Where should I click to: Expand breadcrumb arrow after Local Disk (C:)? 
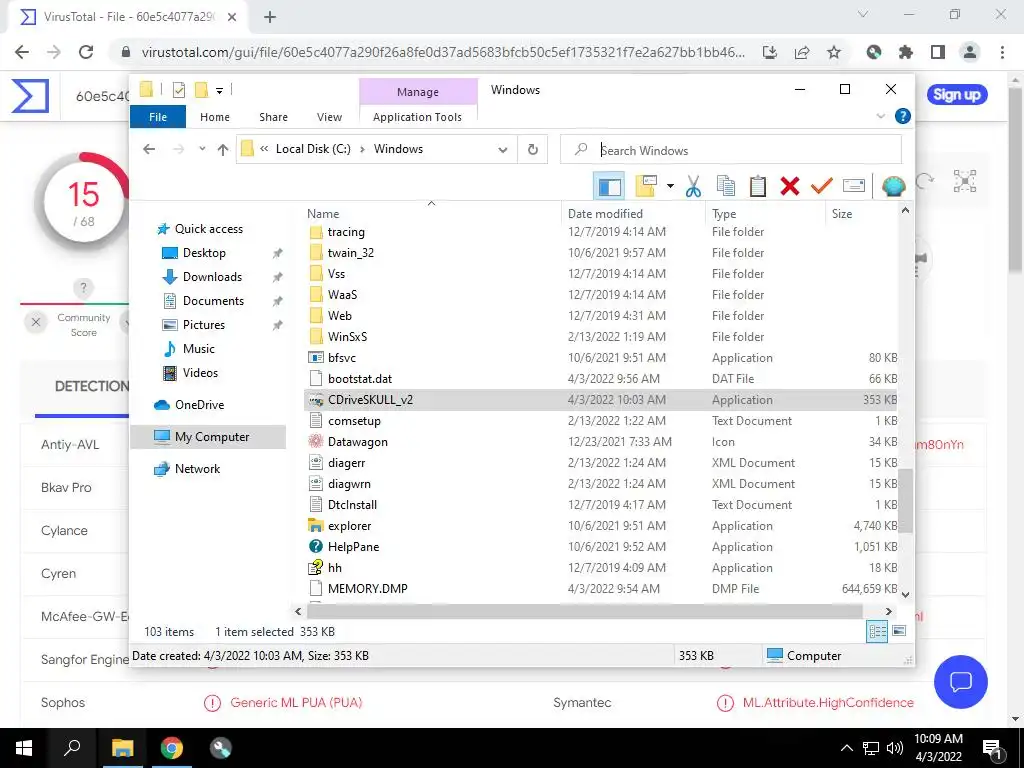coord(362,150)
